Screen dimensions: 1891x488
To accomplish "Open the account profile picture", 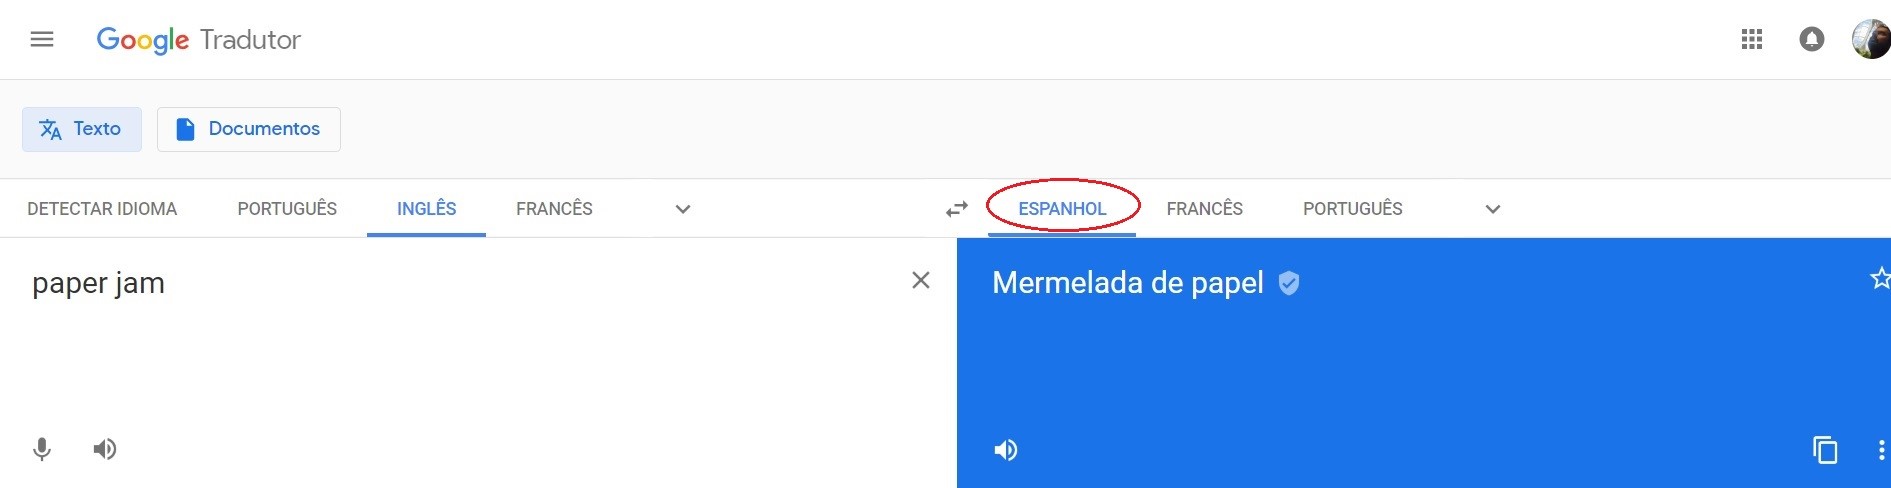I will point(1870,40).
